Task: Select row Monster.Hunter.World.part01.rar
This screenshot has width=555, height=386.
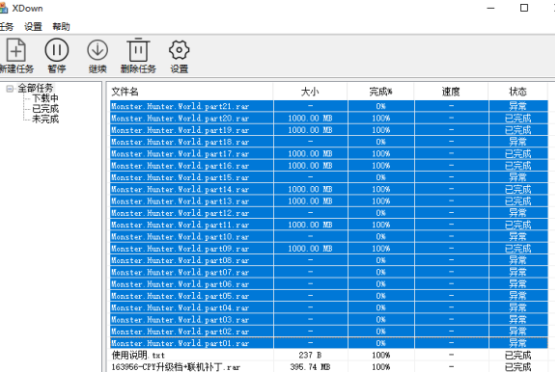Action: click(x=329, y=343)
